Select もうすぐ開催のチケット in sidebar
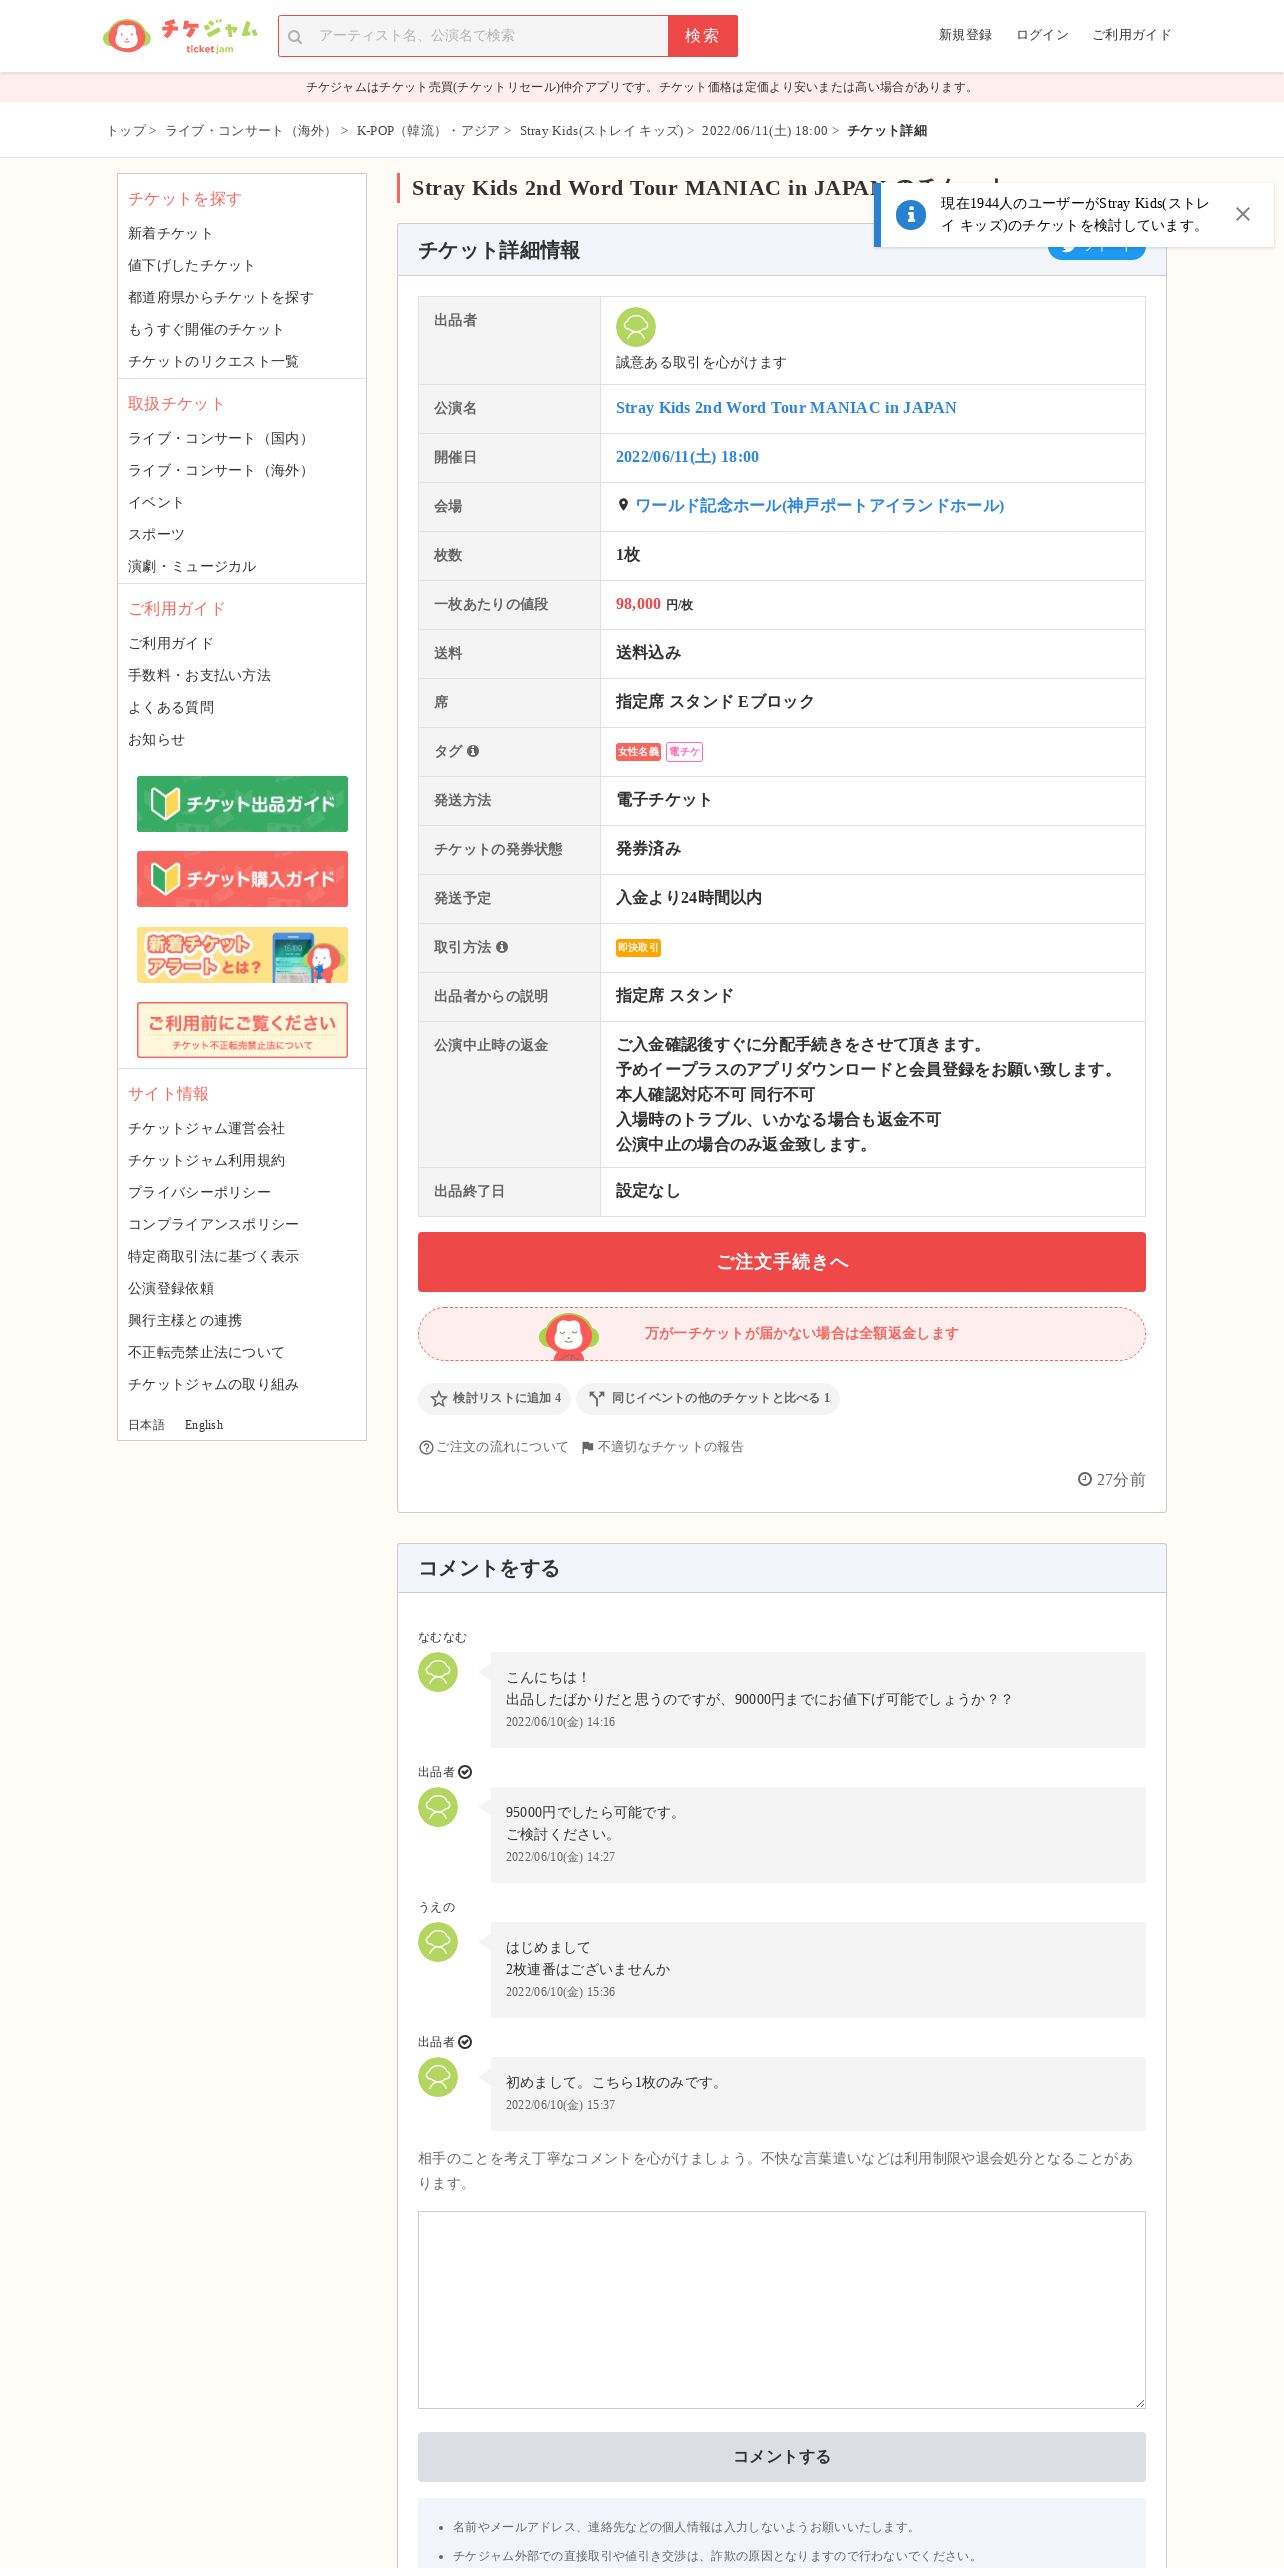1284x2568 pixels. pos(206,329)
